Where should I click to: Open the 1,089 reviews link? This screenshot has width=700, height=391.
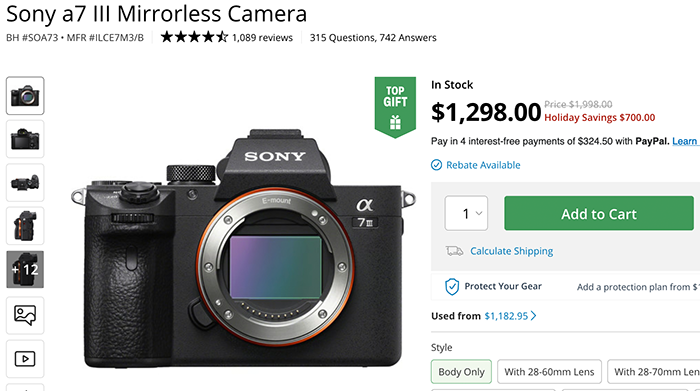262,37
